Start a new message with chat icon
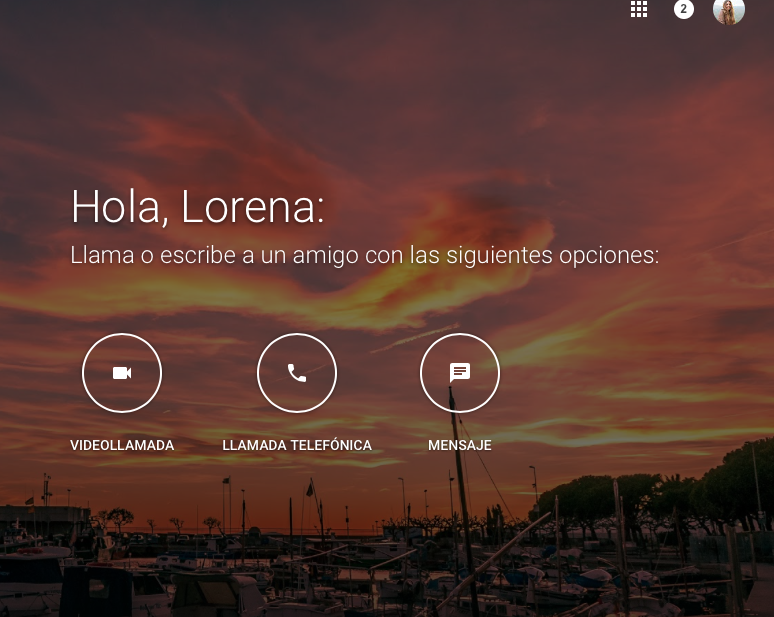The image size is (774, 617). (460, 373)
